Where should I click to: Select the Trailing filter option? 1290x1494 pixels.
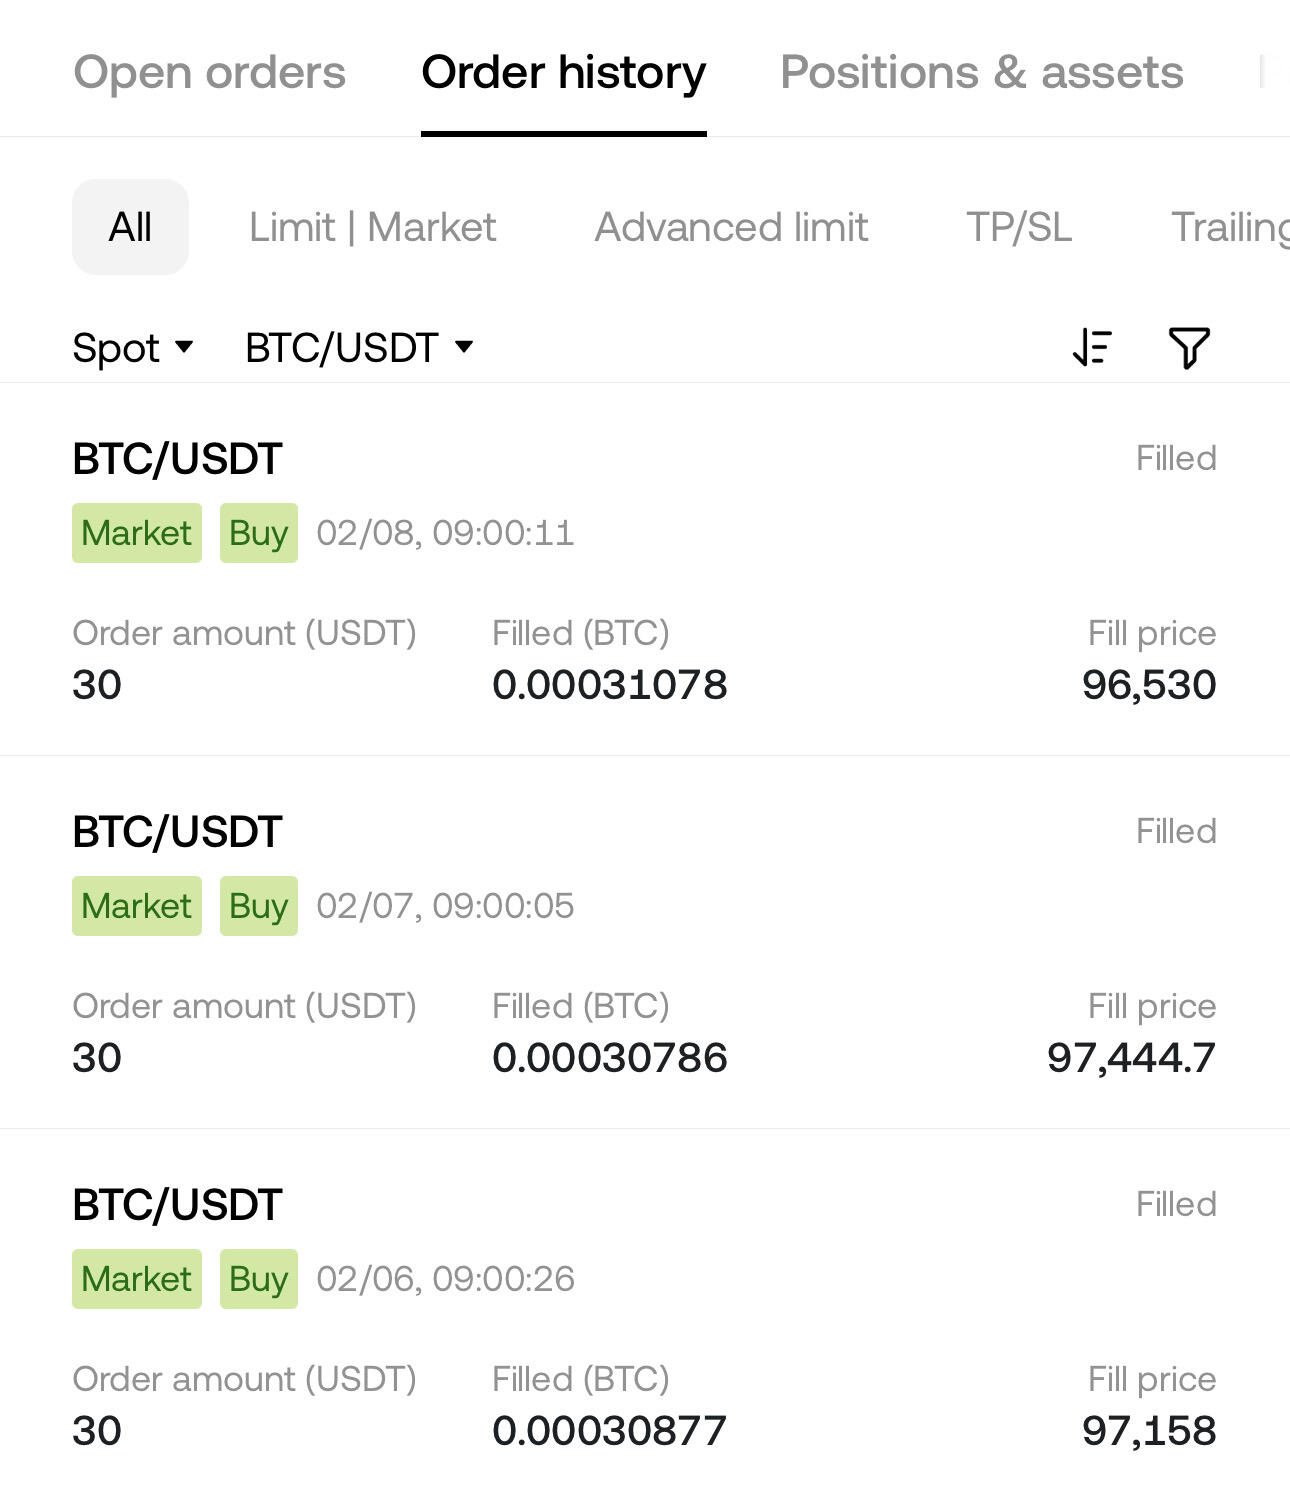pyautogui.click(x=1230, y=227)
